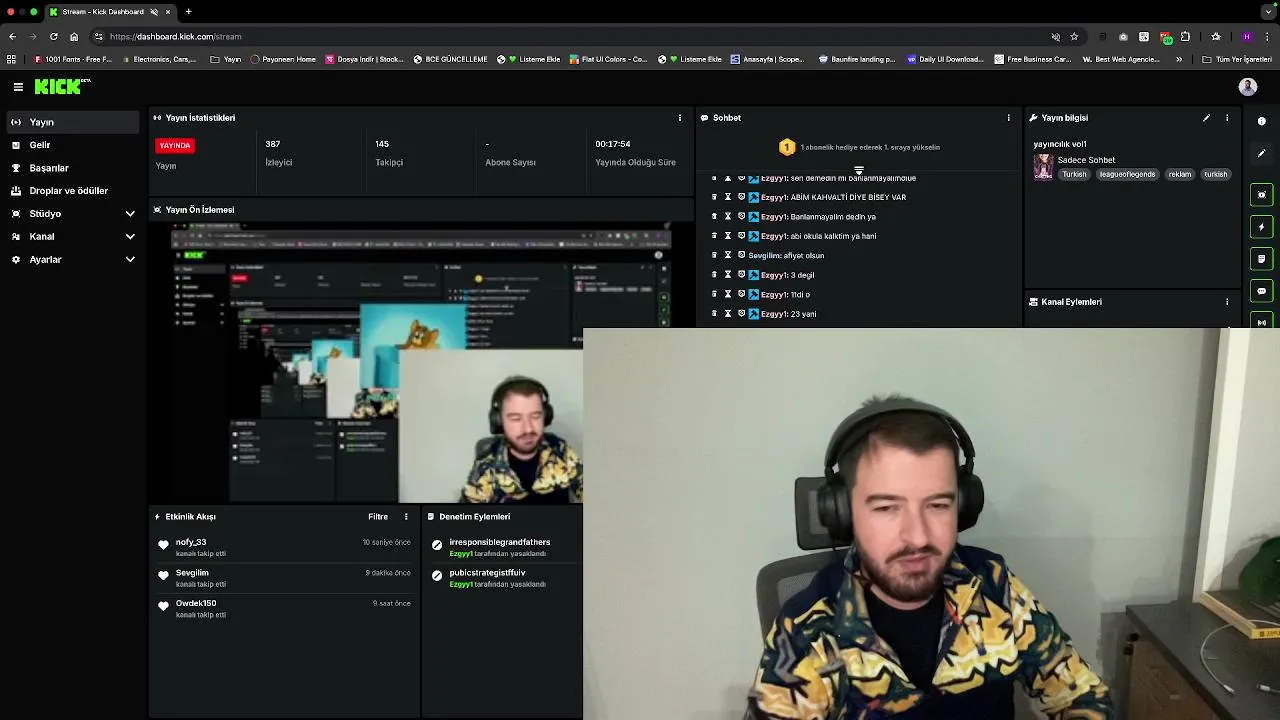1280x720 pixels.
Task: Delete Sevgilim's 'afiyet olsun' message
Action: coord(714,256)
